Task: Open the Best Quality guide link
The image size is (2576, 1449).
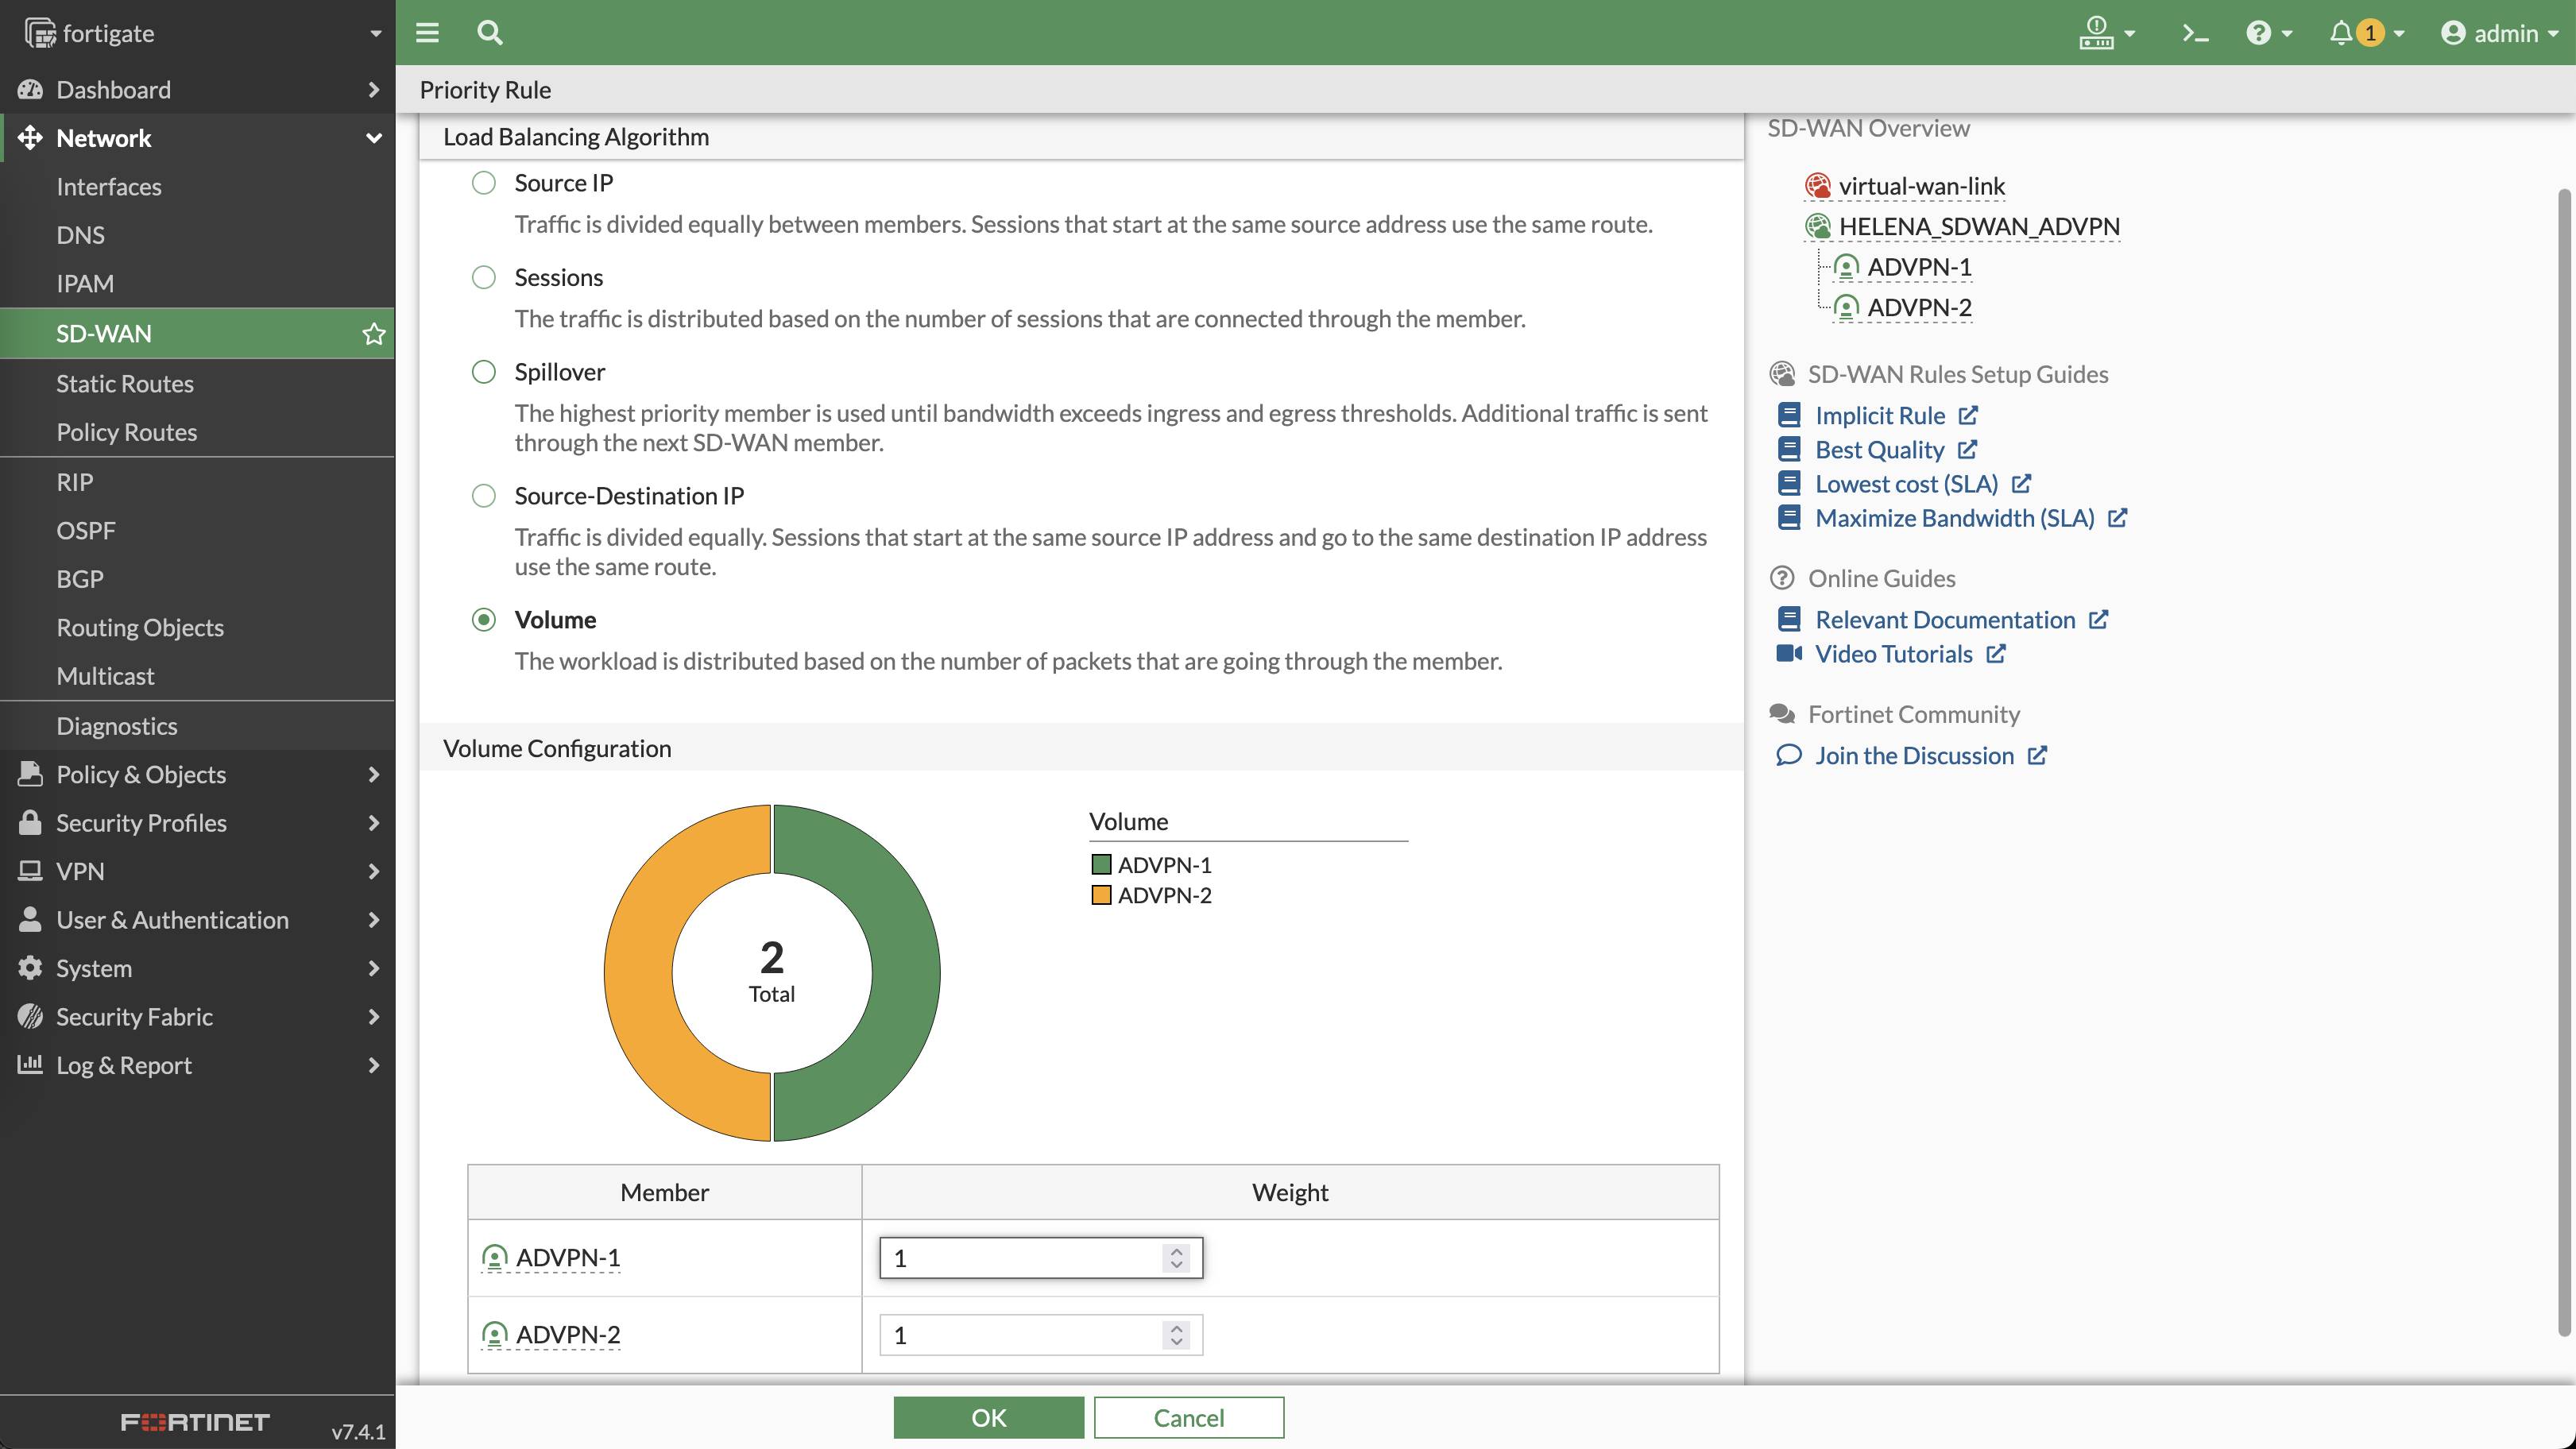Action: (x=1879, y=450)
